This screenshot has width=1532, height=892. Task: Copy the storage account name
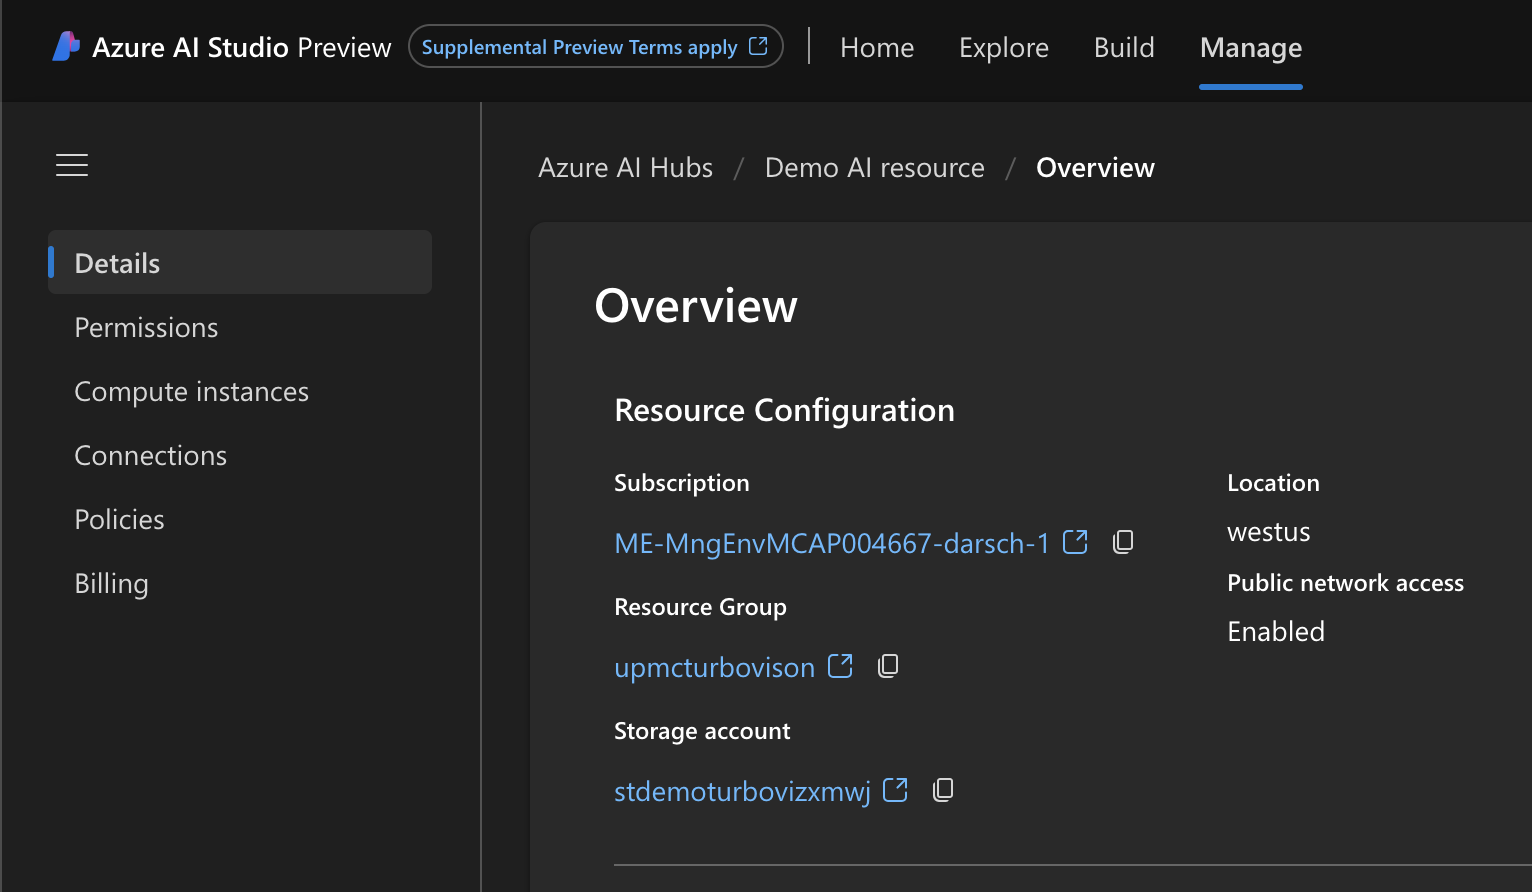943,790
